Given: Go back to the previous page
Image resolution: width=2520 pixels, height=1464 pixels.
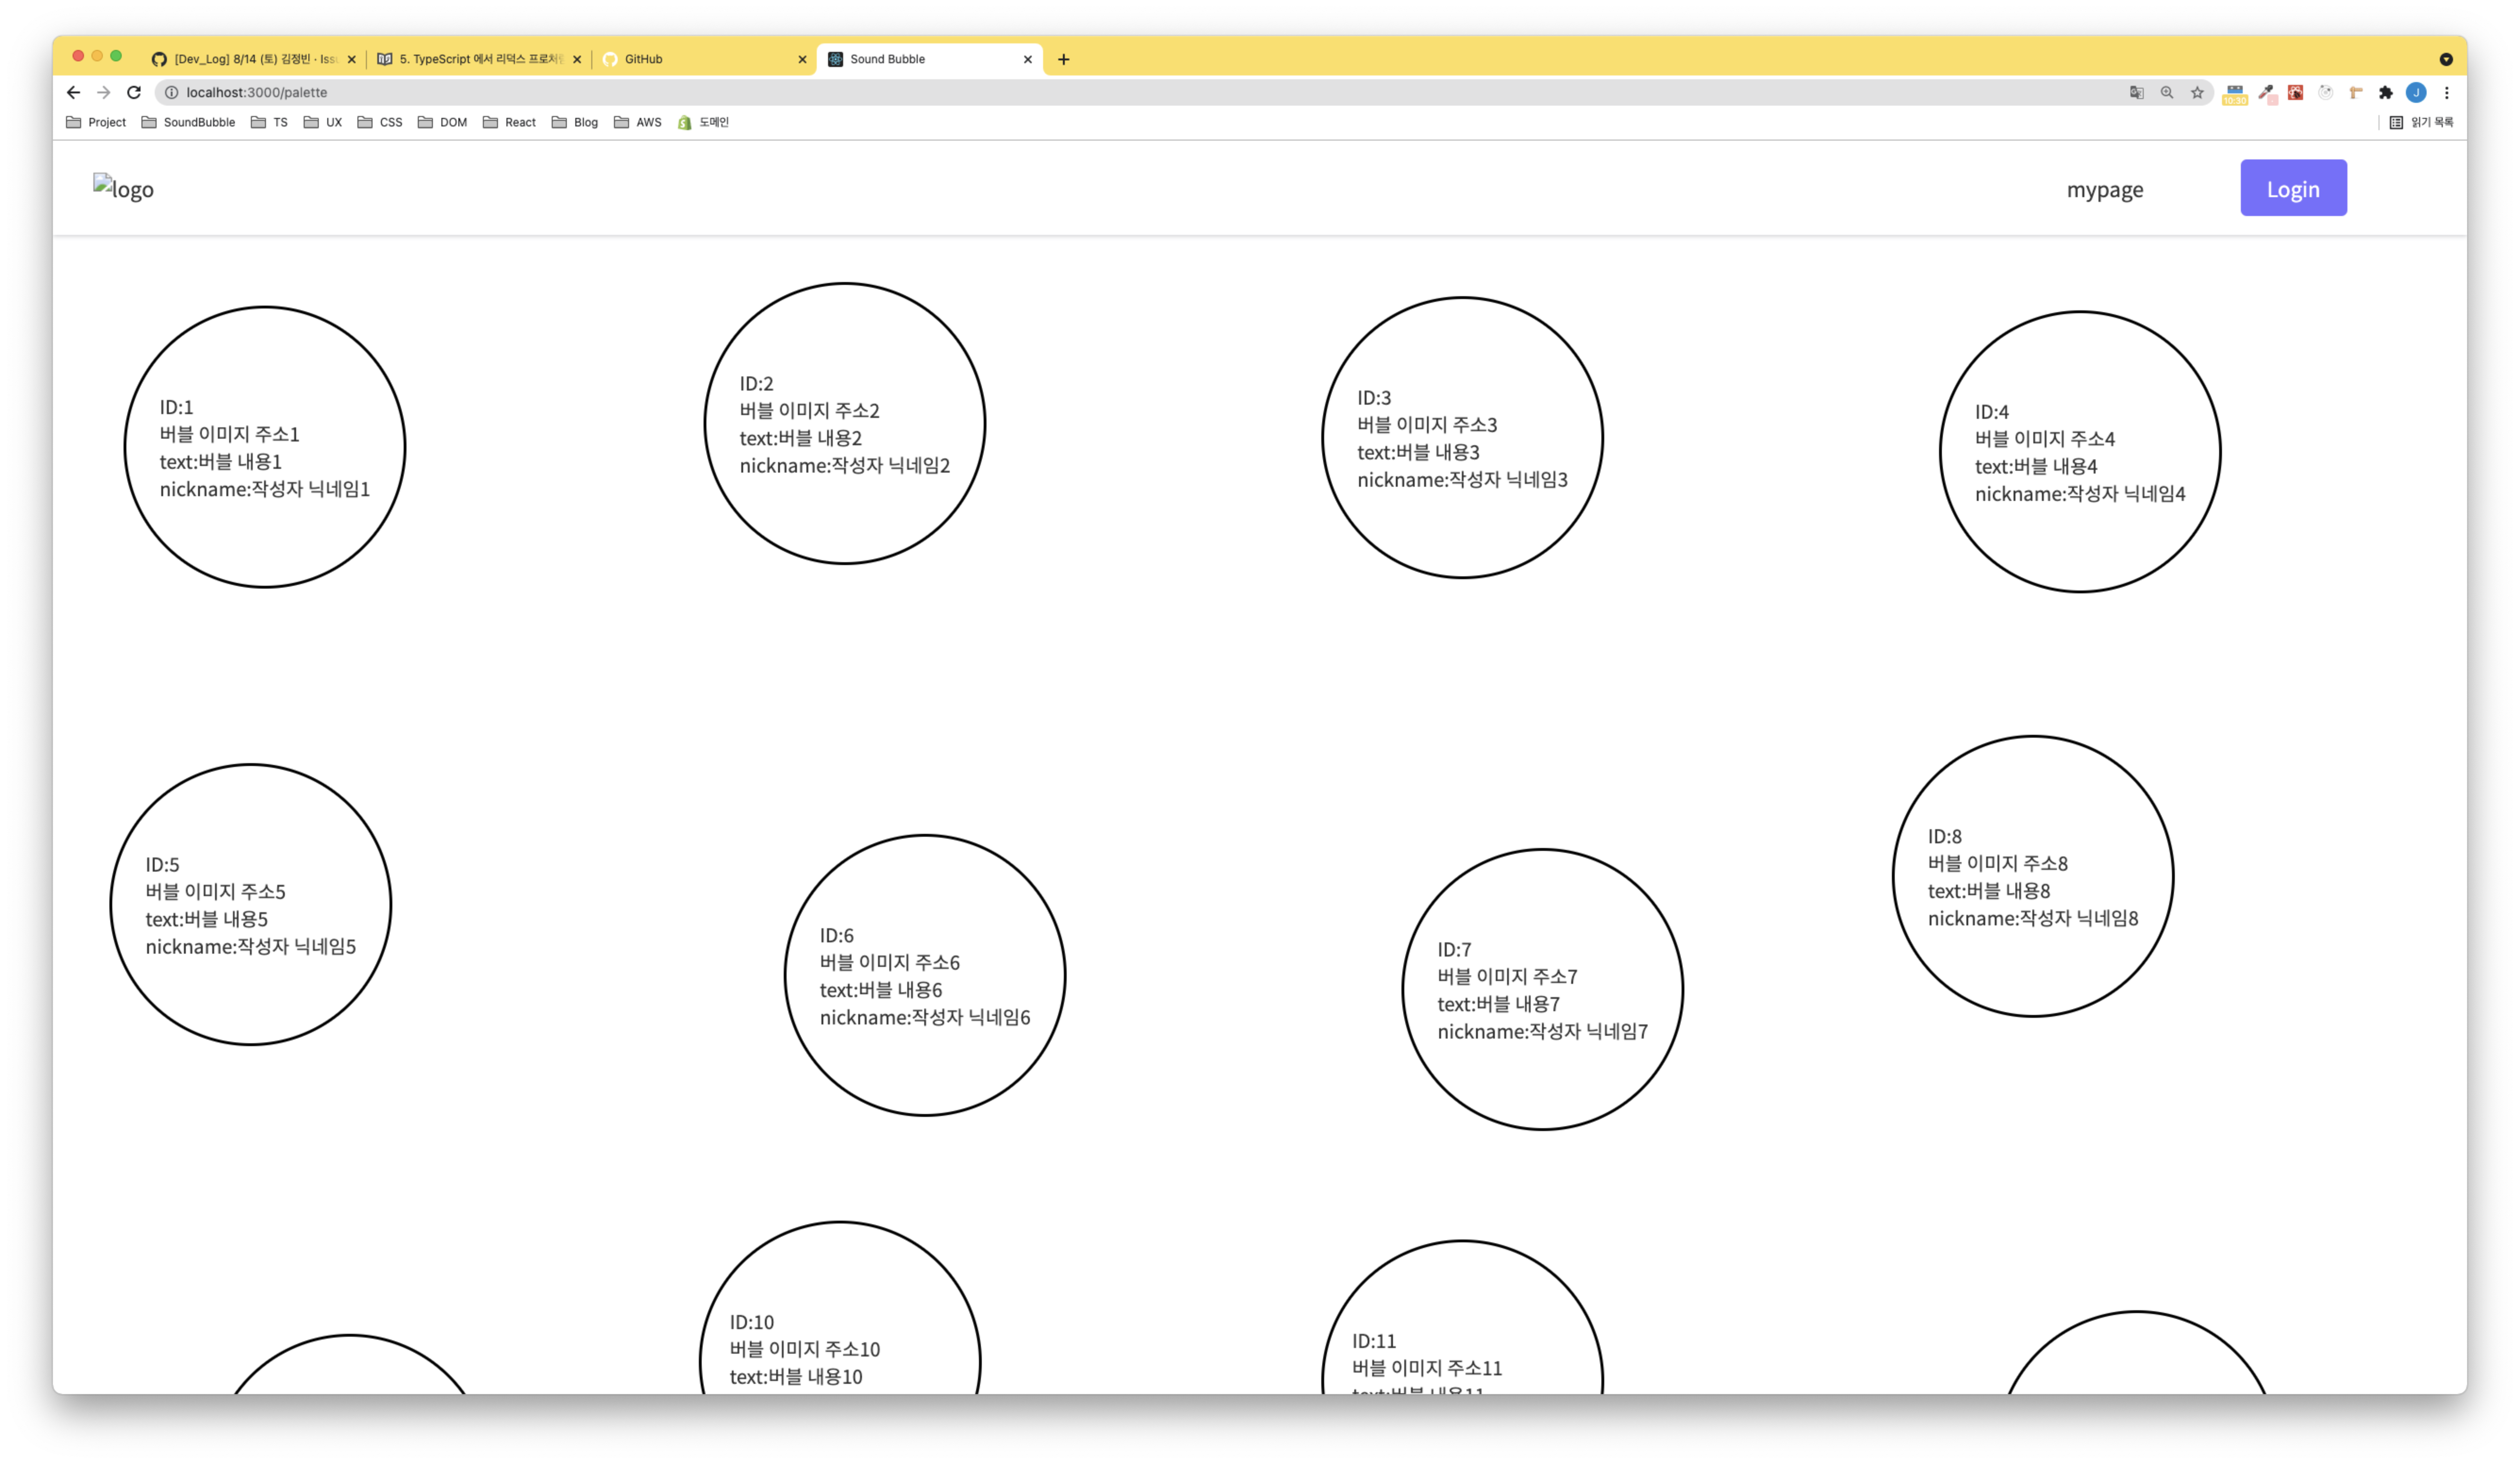Looking at the screenshot, I should 73,92.
